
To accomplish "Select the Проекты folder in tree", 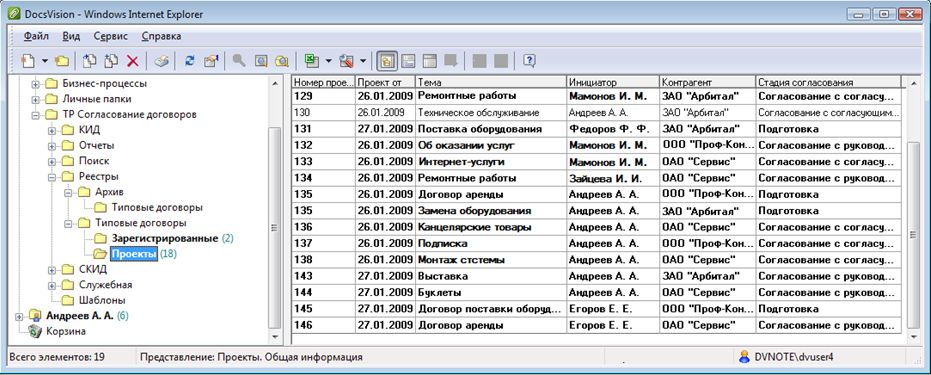I will tap(134, 254).
